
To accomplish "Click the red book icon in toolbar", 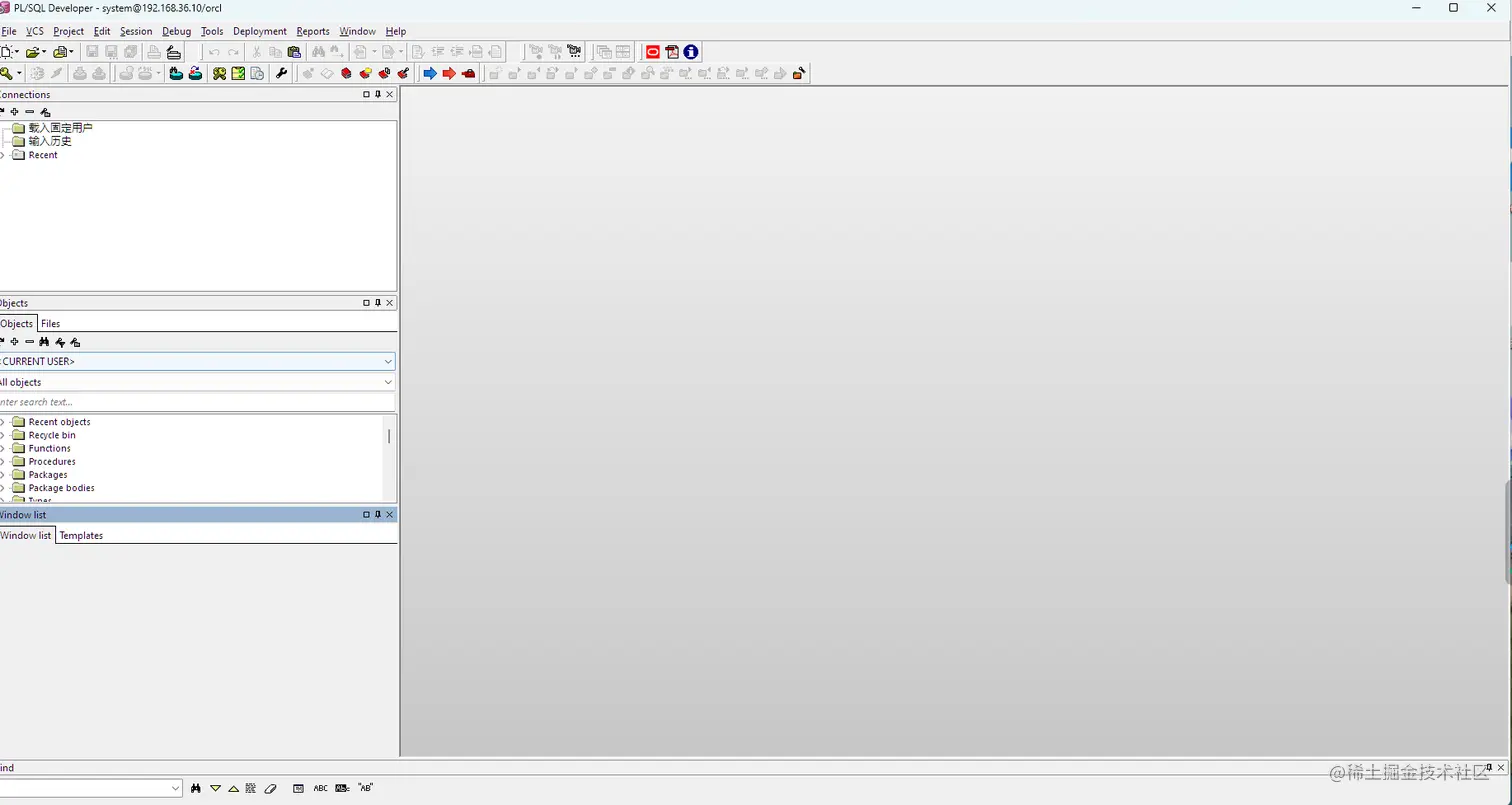I will [x=346, y=73].
